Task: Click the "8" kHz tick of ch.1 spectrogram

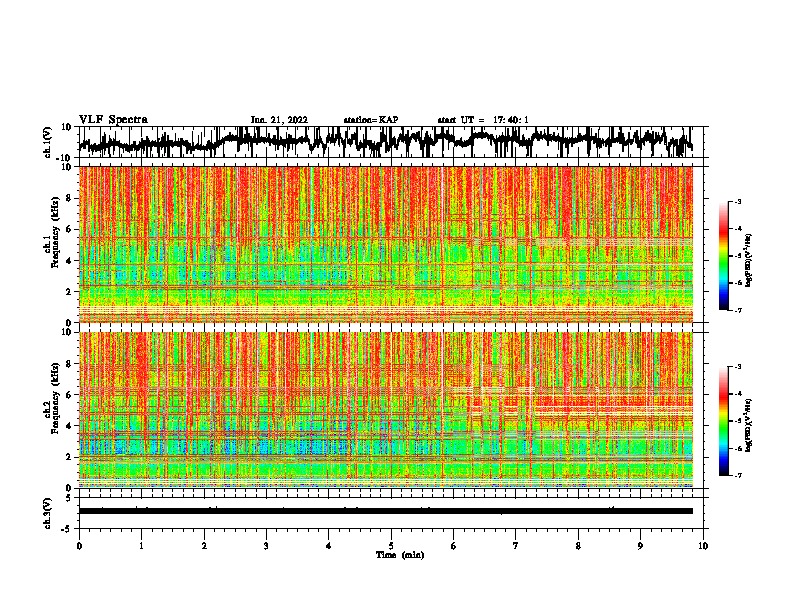Action: 69,198
